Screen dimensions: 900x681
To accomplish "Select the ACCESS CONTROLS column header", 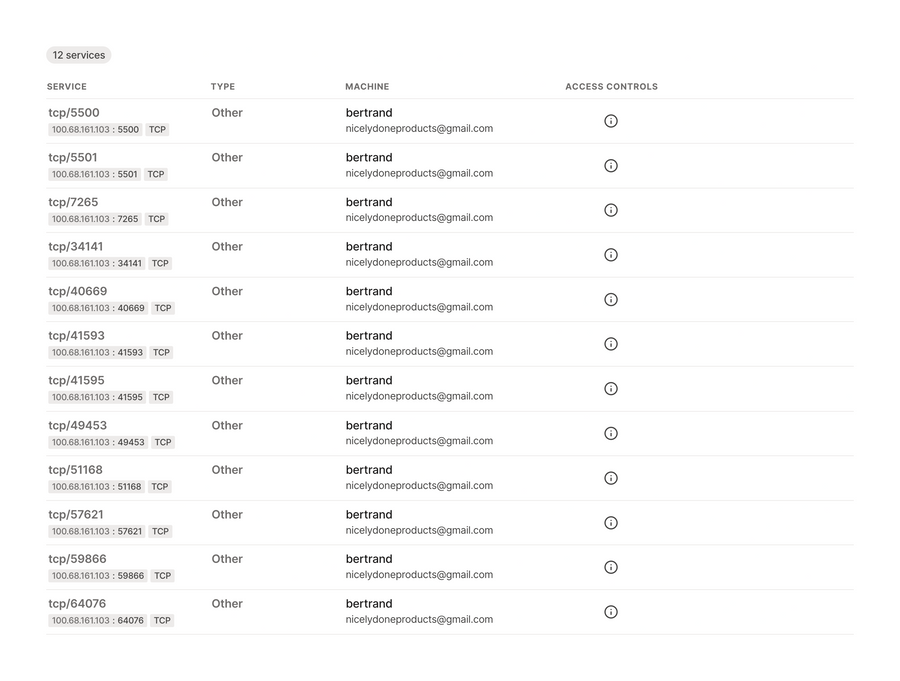I will 611,86.
